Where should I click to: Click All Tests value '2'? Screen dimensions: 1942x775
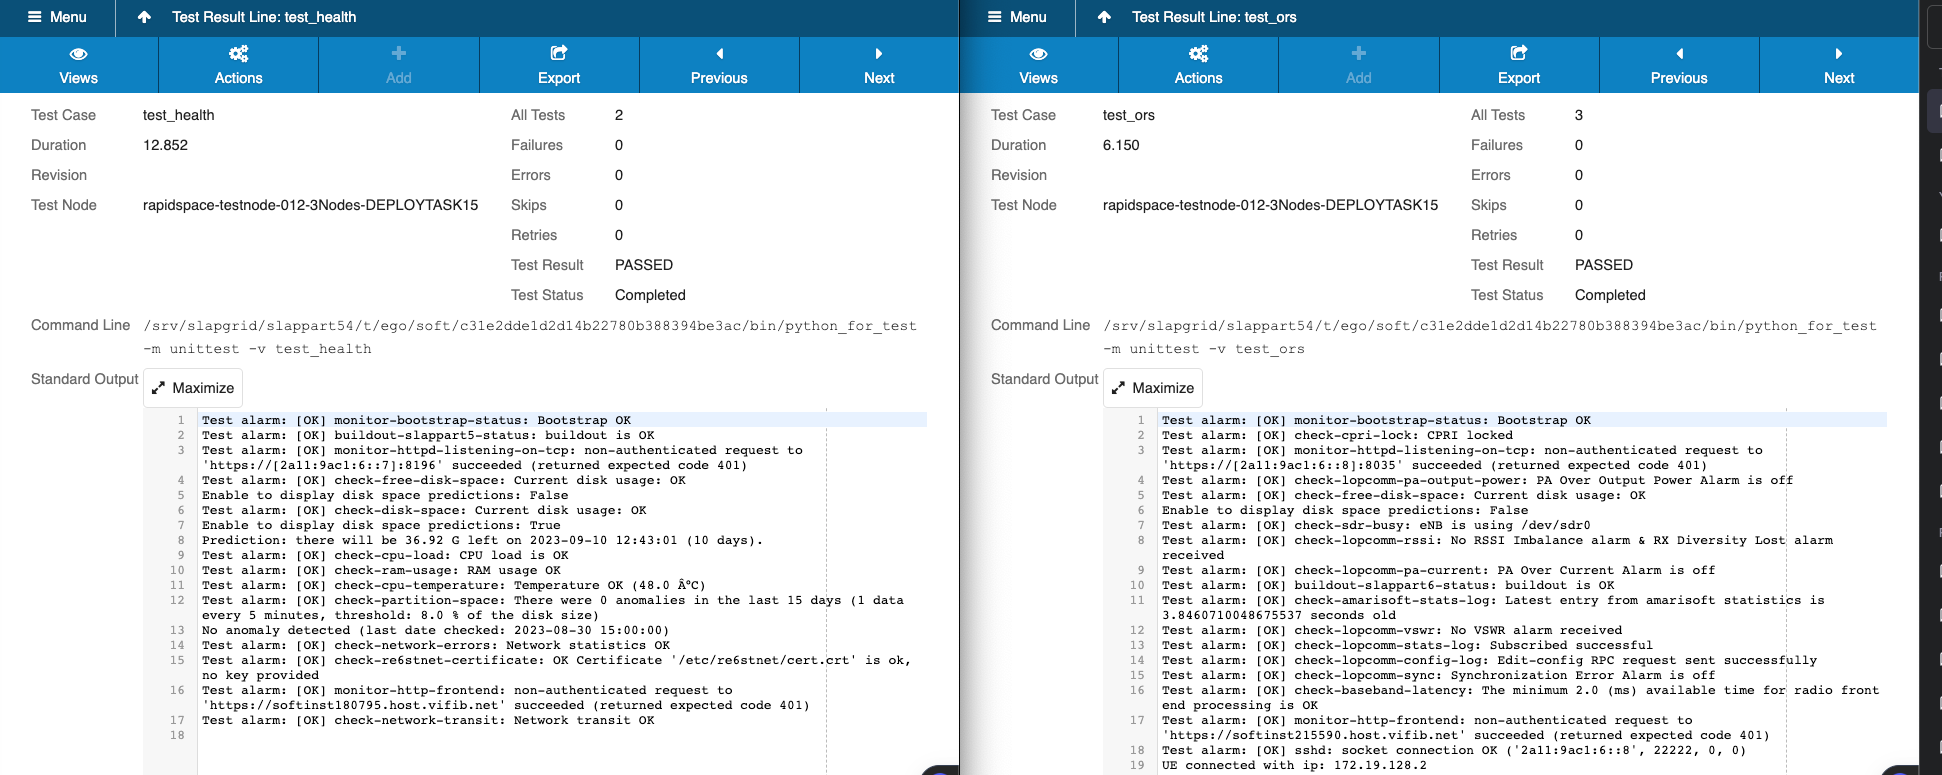[x=619, y=115]
